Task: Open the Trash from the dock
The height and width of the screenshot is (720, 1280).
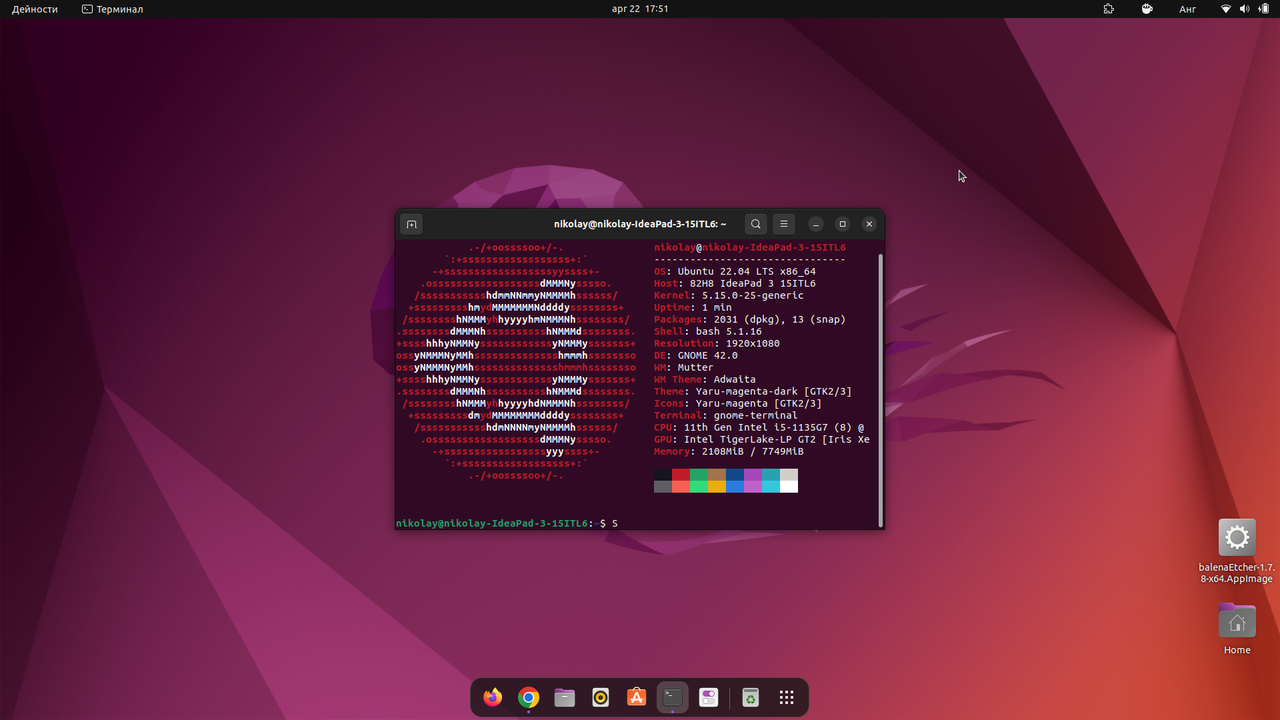Action: click(x=751, y=697)
